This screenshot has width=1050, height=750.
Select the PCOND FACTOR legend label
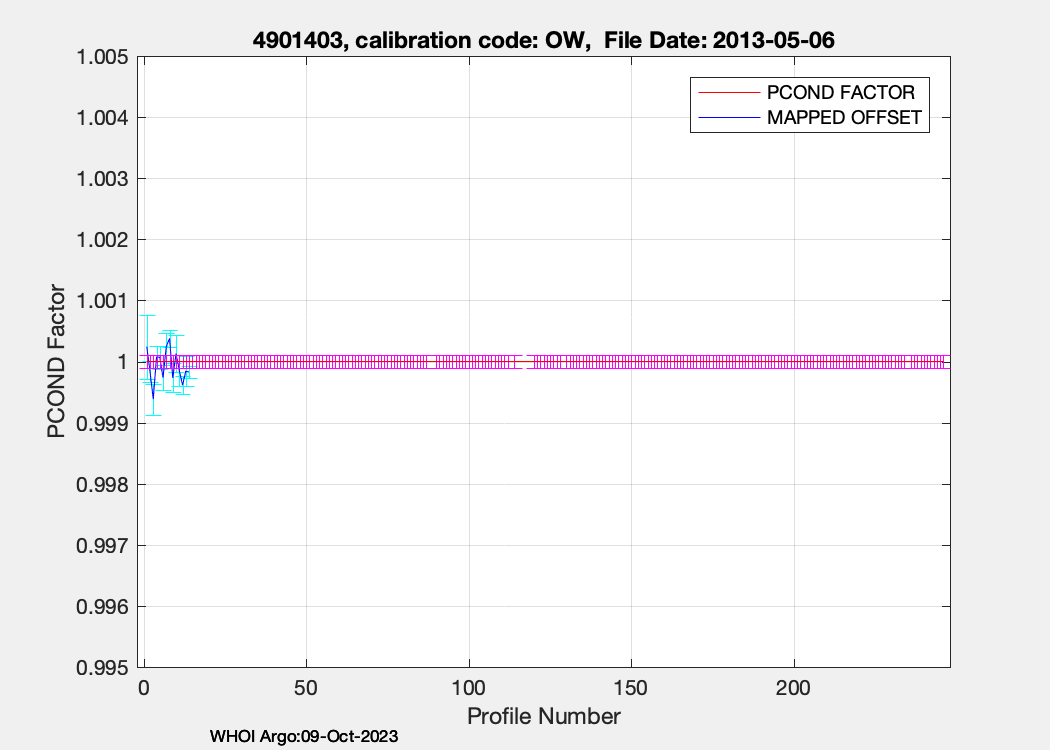coord(840,93)
